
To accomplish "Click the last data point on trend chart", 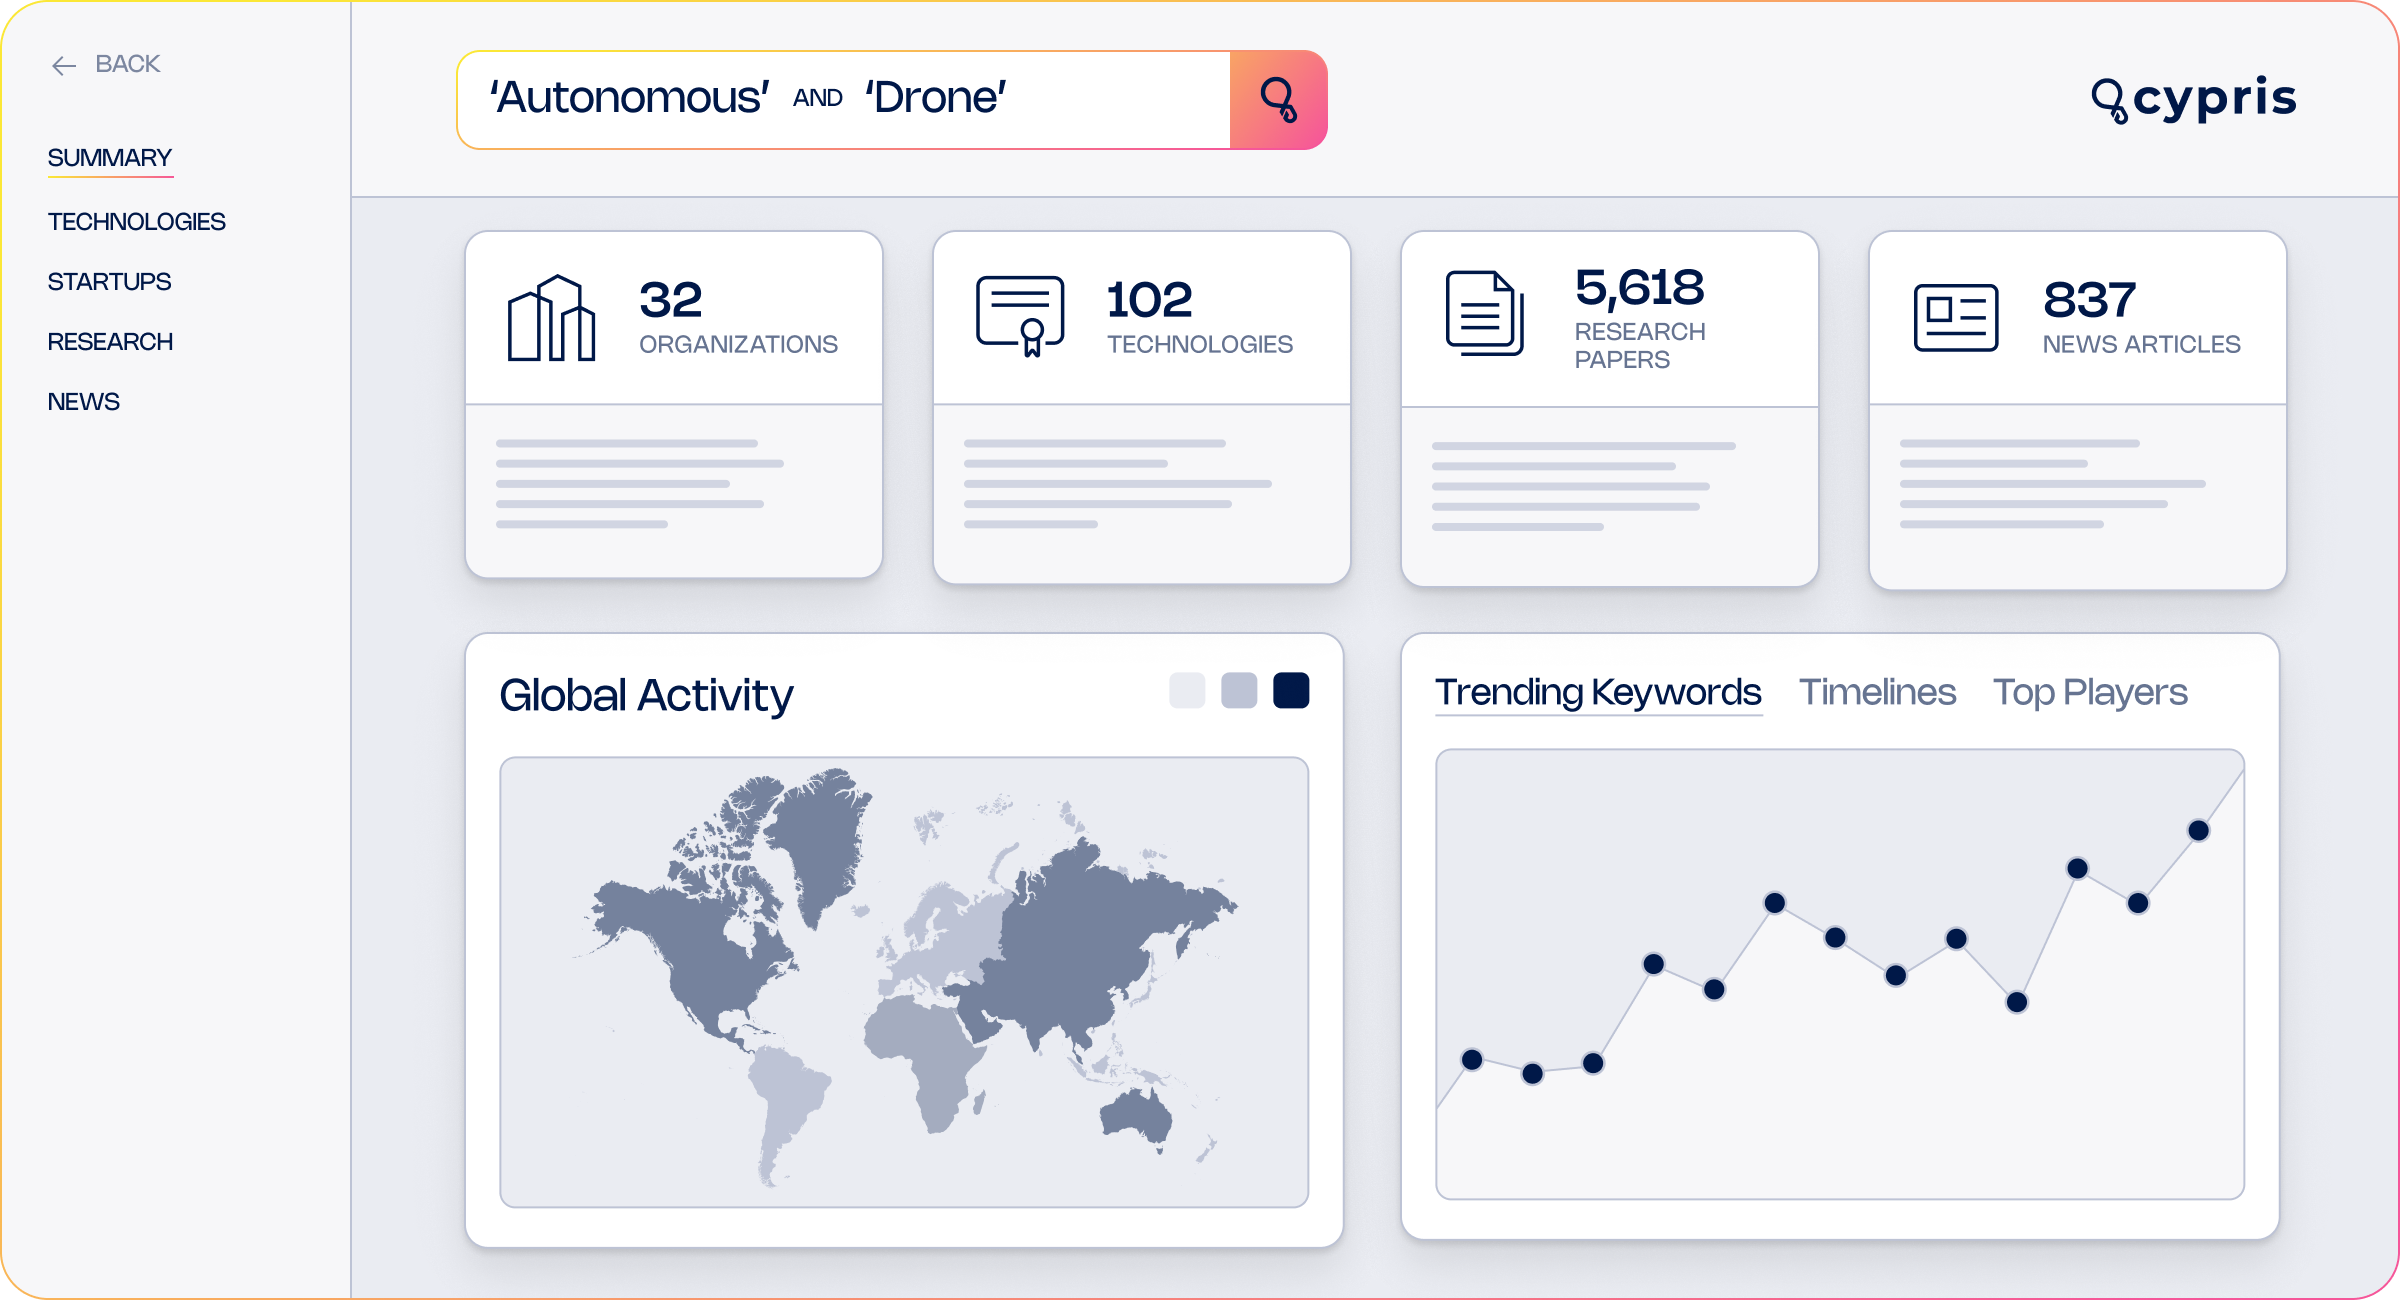I will 2198,830.
